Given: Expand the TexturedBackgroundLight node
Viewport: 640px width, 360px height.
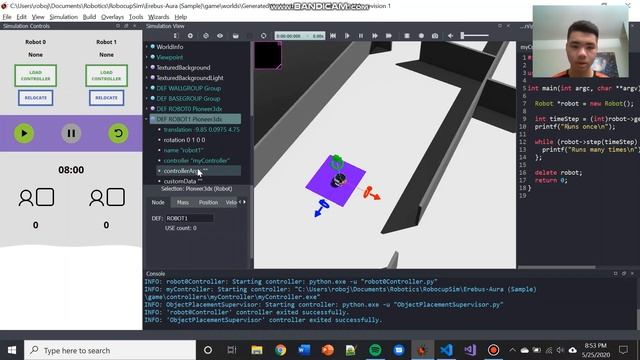Looking at the screenshot, I should point(147,78).
